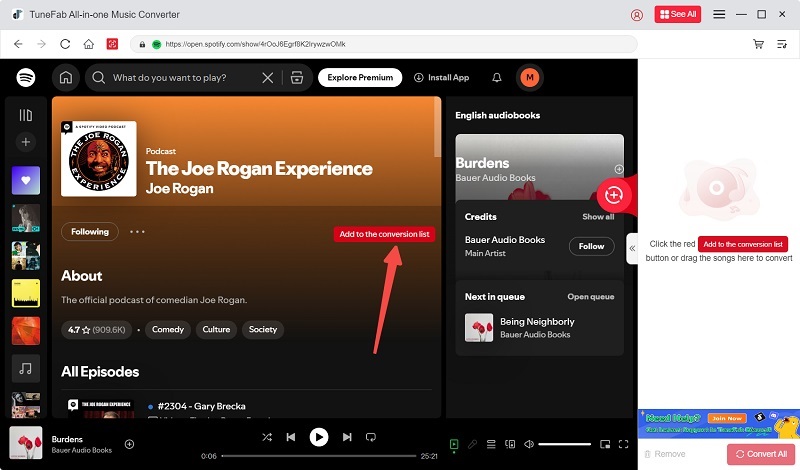Click Install App link
The image size is (800, 470).
(x=441, y=78)
